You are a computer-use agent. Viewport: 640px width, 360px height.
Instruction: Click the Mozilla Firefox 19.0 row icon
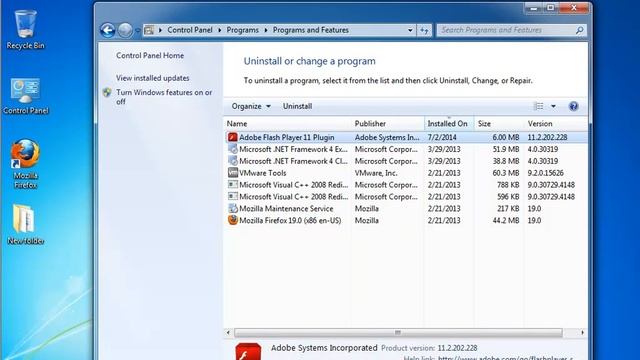click(233, 220)
